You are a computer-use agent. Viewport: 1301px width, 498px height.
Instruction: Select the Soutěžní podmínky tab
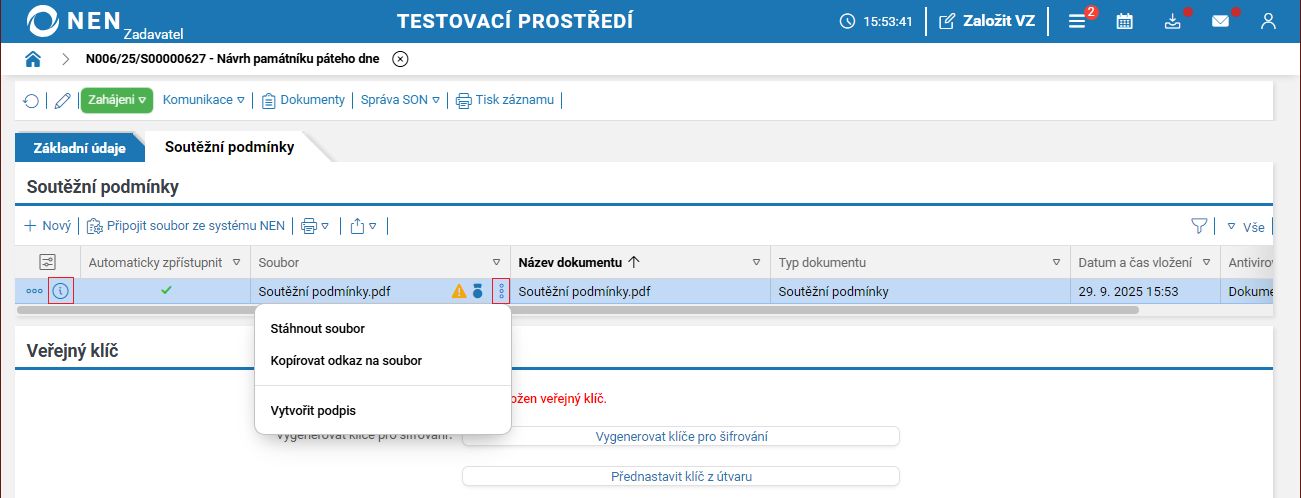coord(230,147)
